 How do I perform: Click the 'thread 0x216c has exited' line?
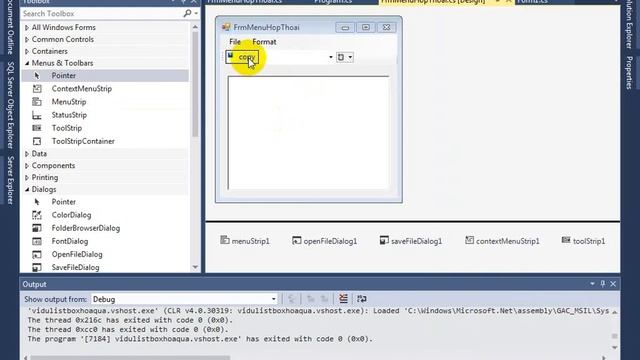[130, 320]
